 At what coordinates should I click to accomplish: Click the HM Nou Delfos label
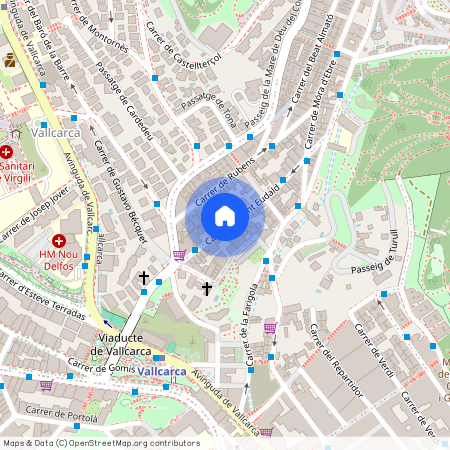click(x=58, y=260)
